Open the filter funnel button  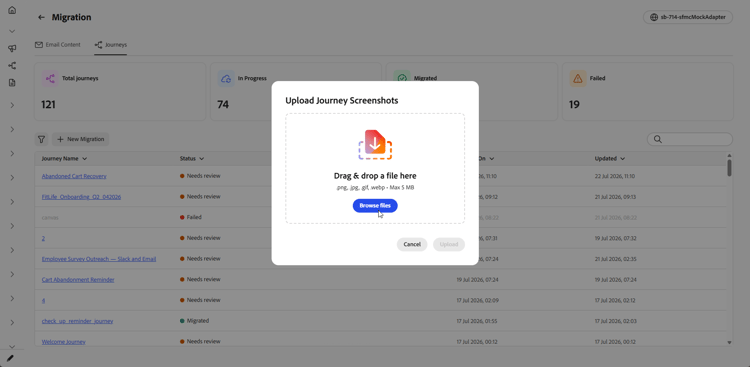(42, 139)
